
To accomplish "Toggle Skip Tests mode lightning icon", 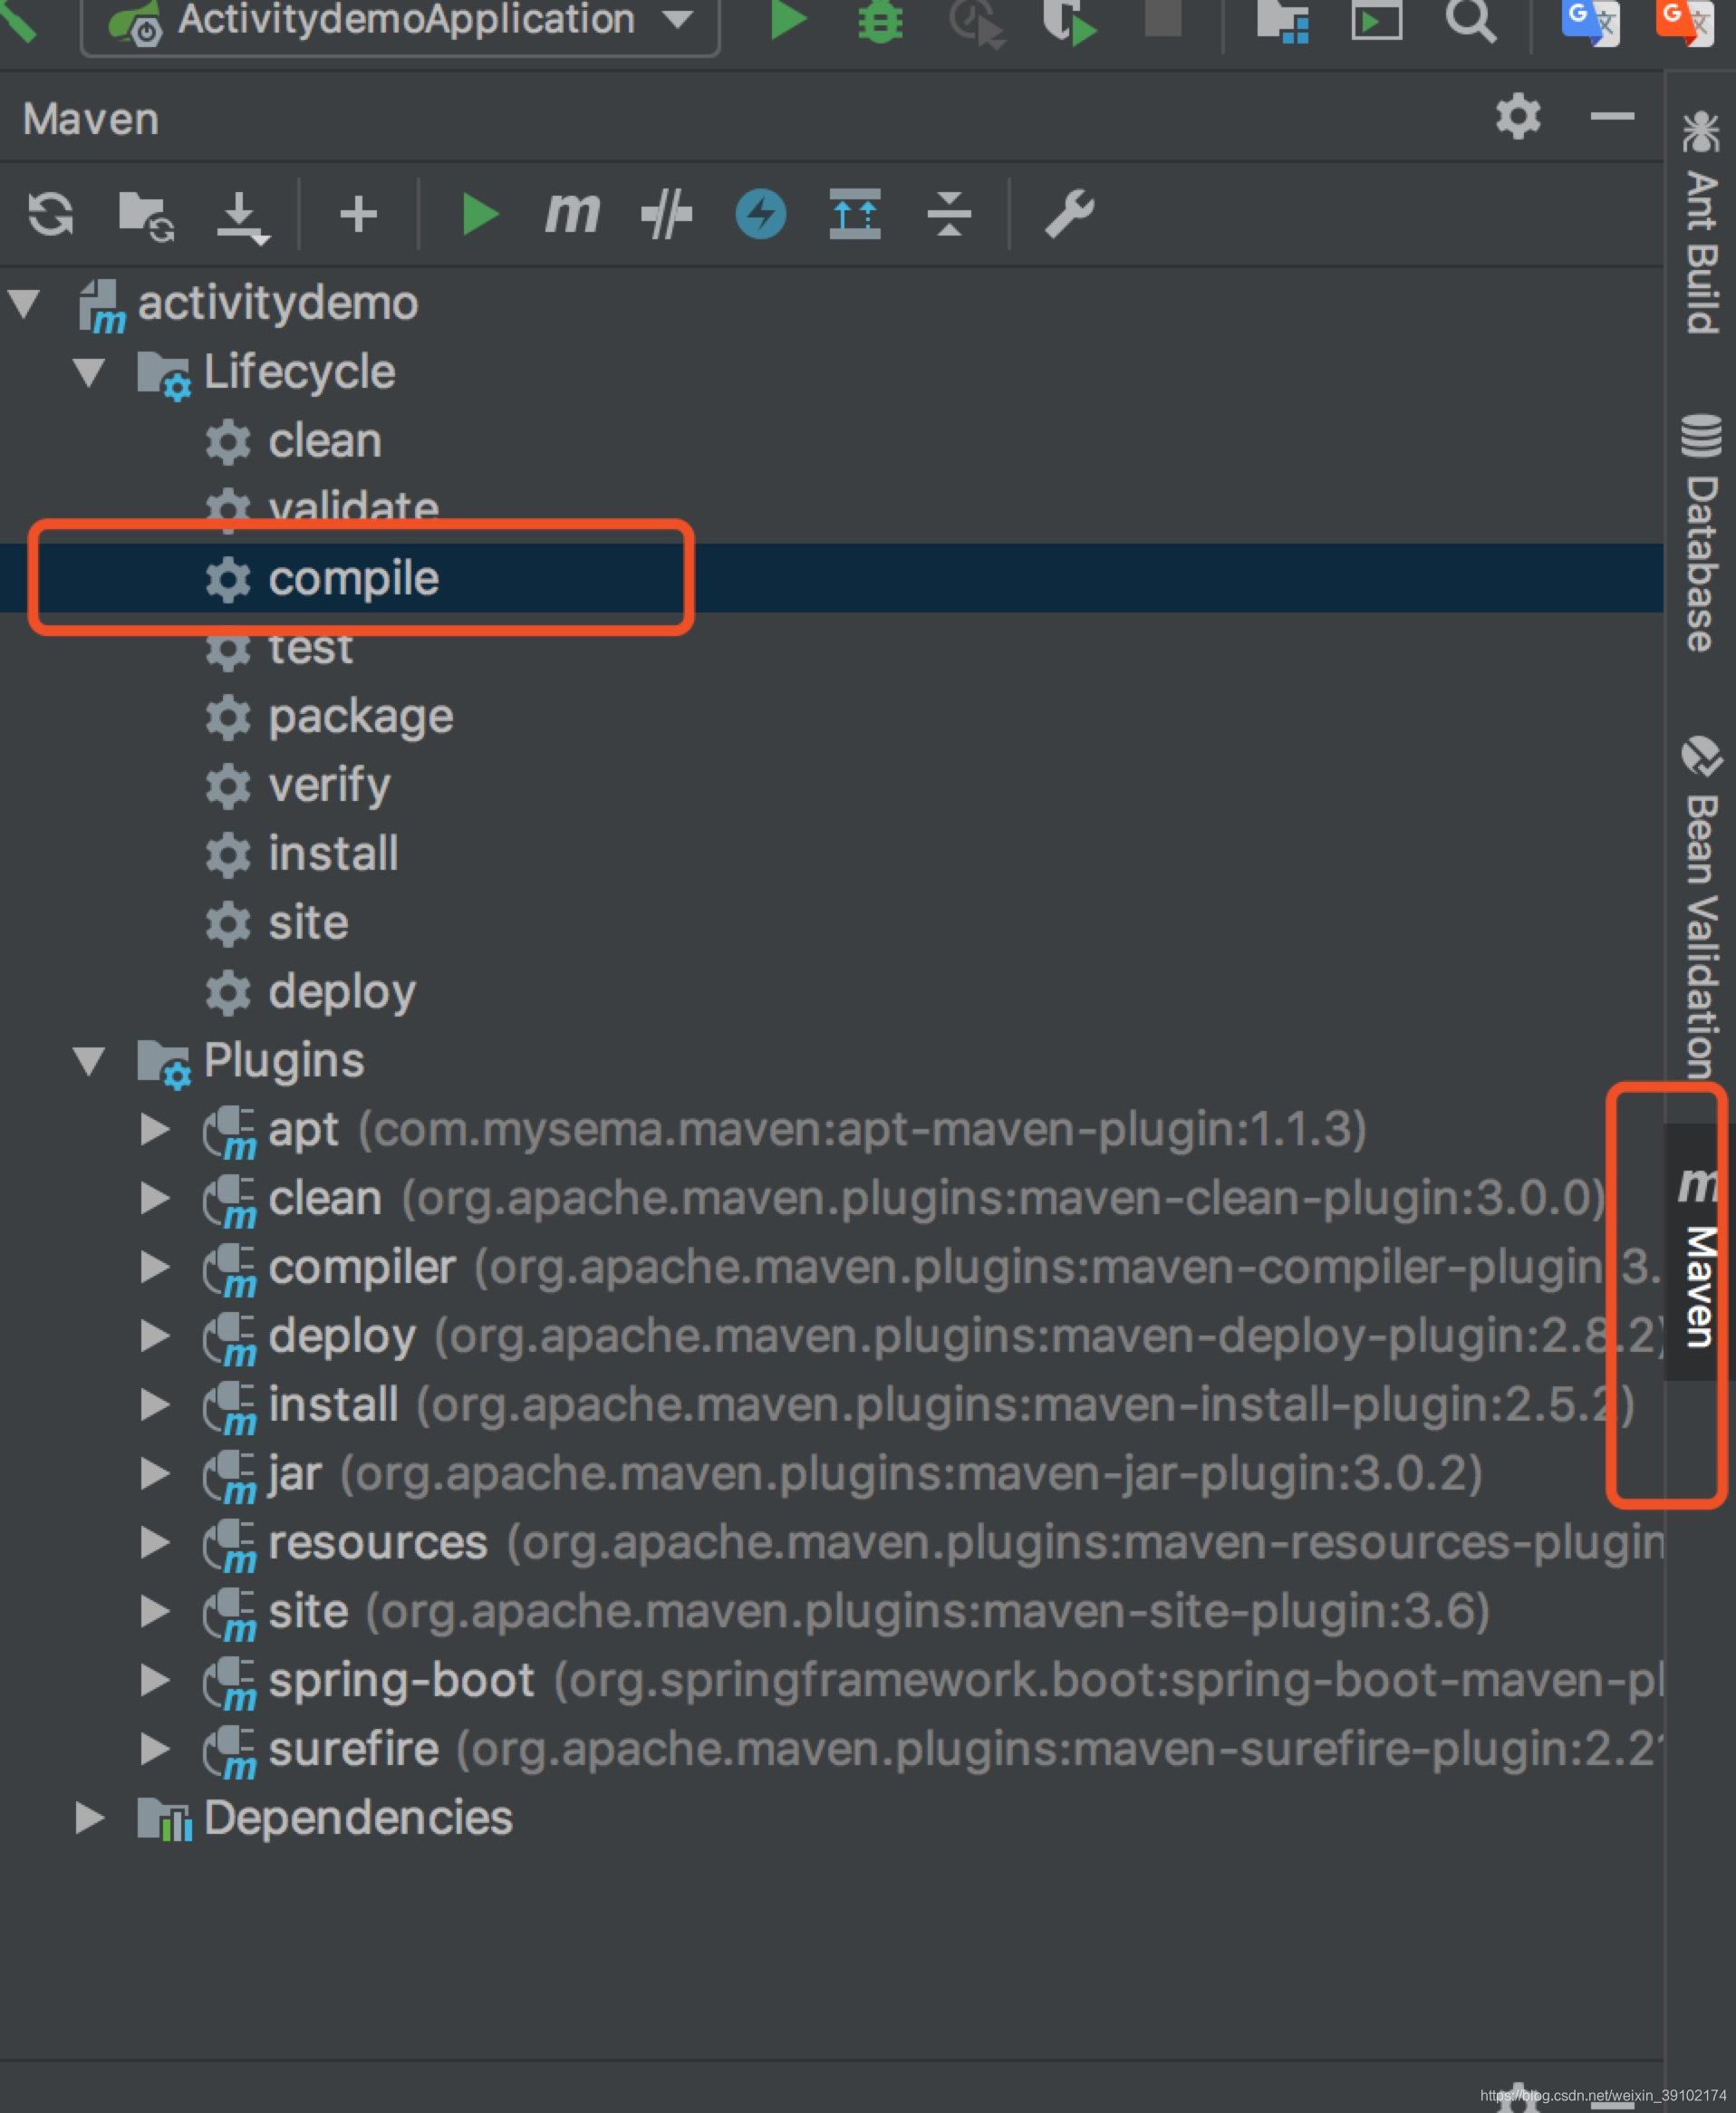I will tap(760, 214).
